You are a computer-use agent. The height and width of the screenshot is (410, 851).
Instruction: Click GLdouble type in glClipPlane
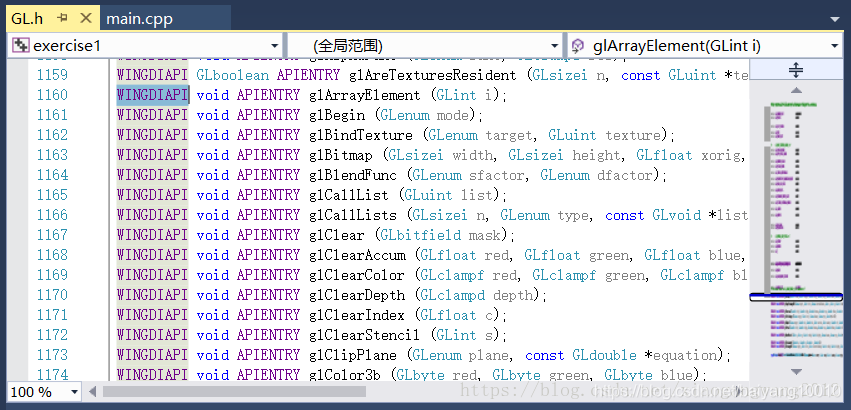604,355
